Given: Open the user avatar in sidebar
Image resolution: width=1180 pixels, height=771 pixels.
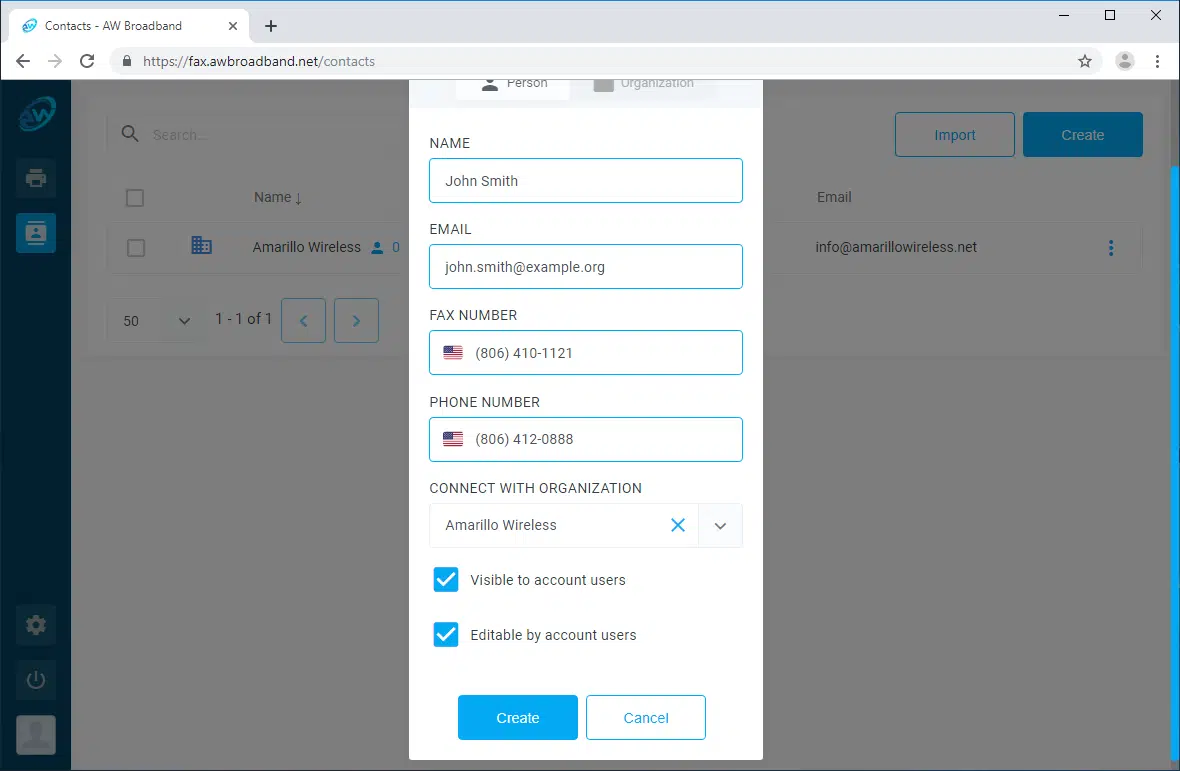Looking at the screenshot, I should point(35,735).
